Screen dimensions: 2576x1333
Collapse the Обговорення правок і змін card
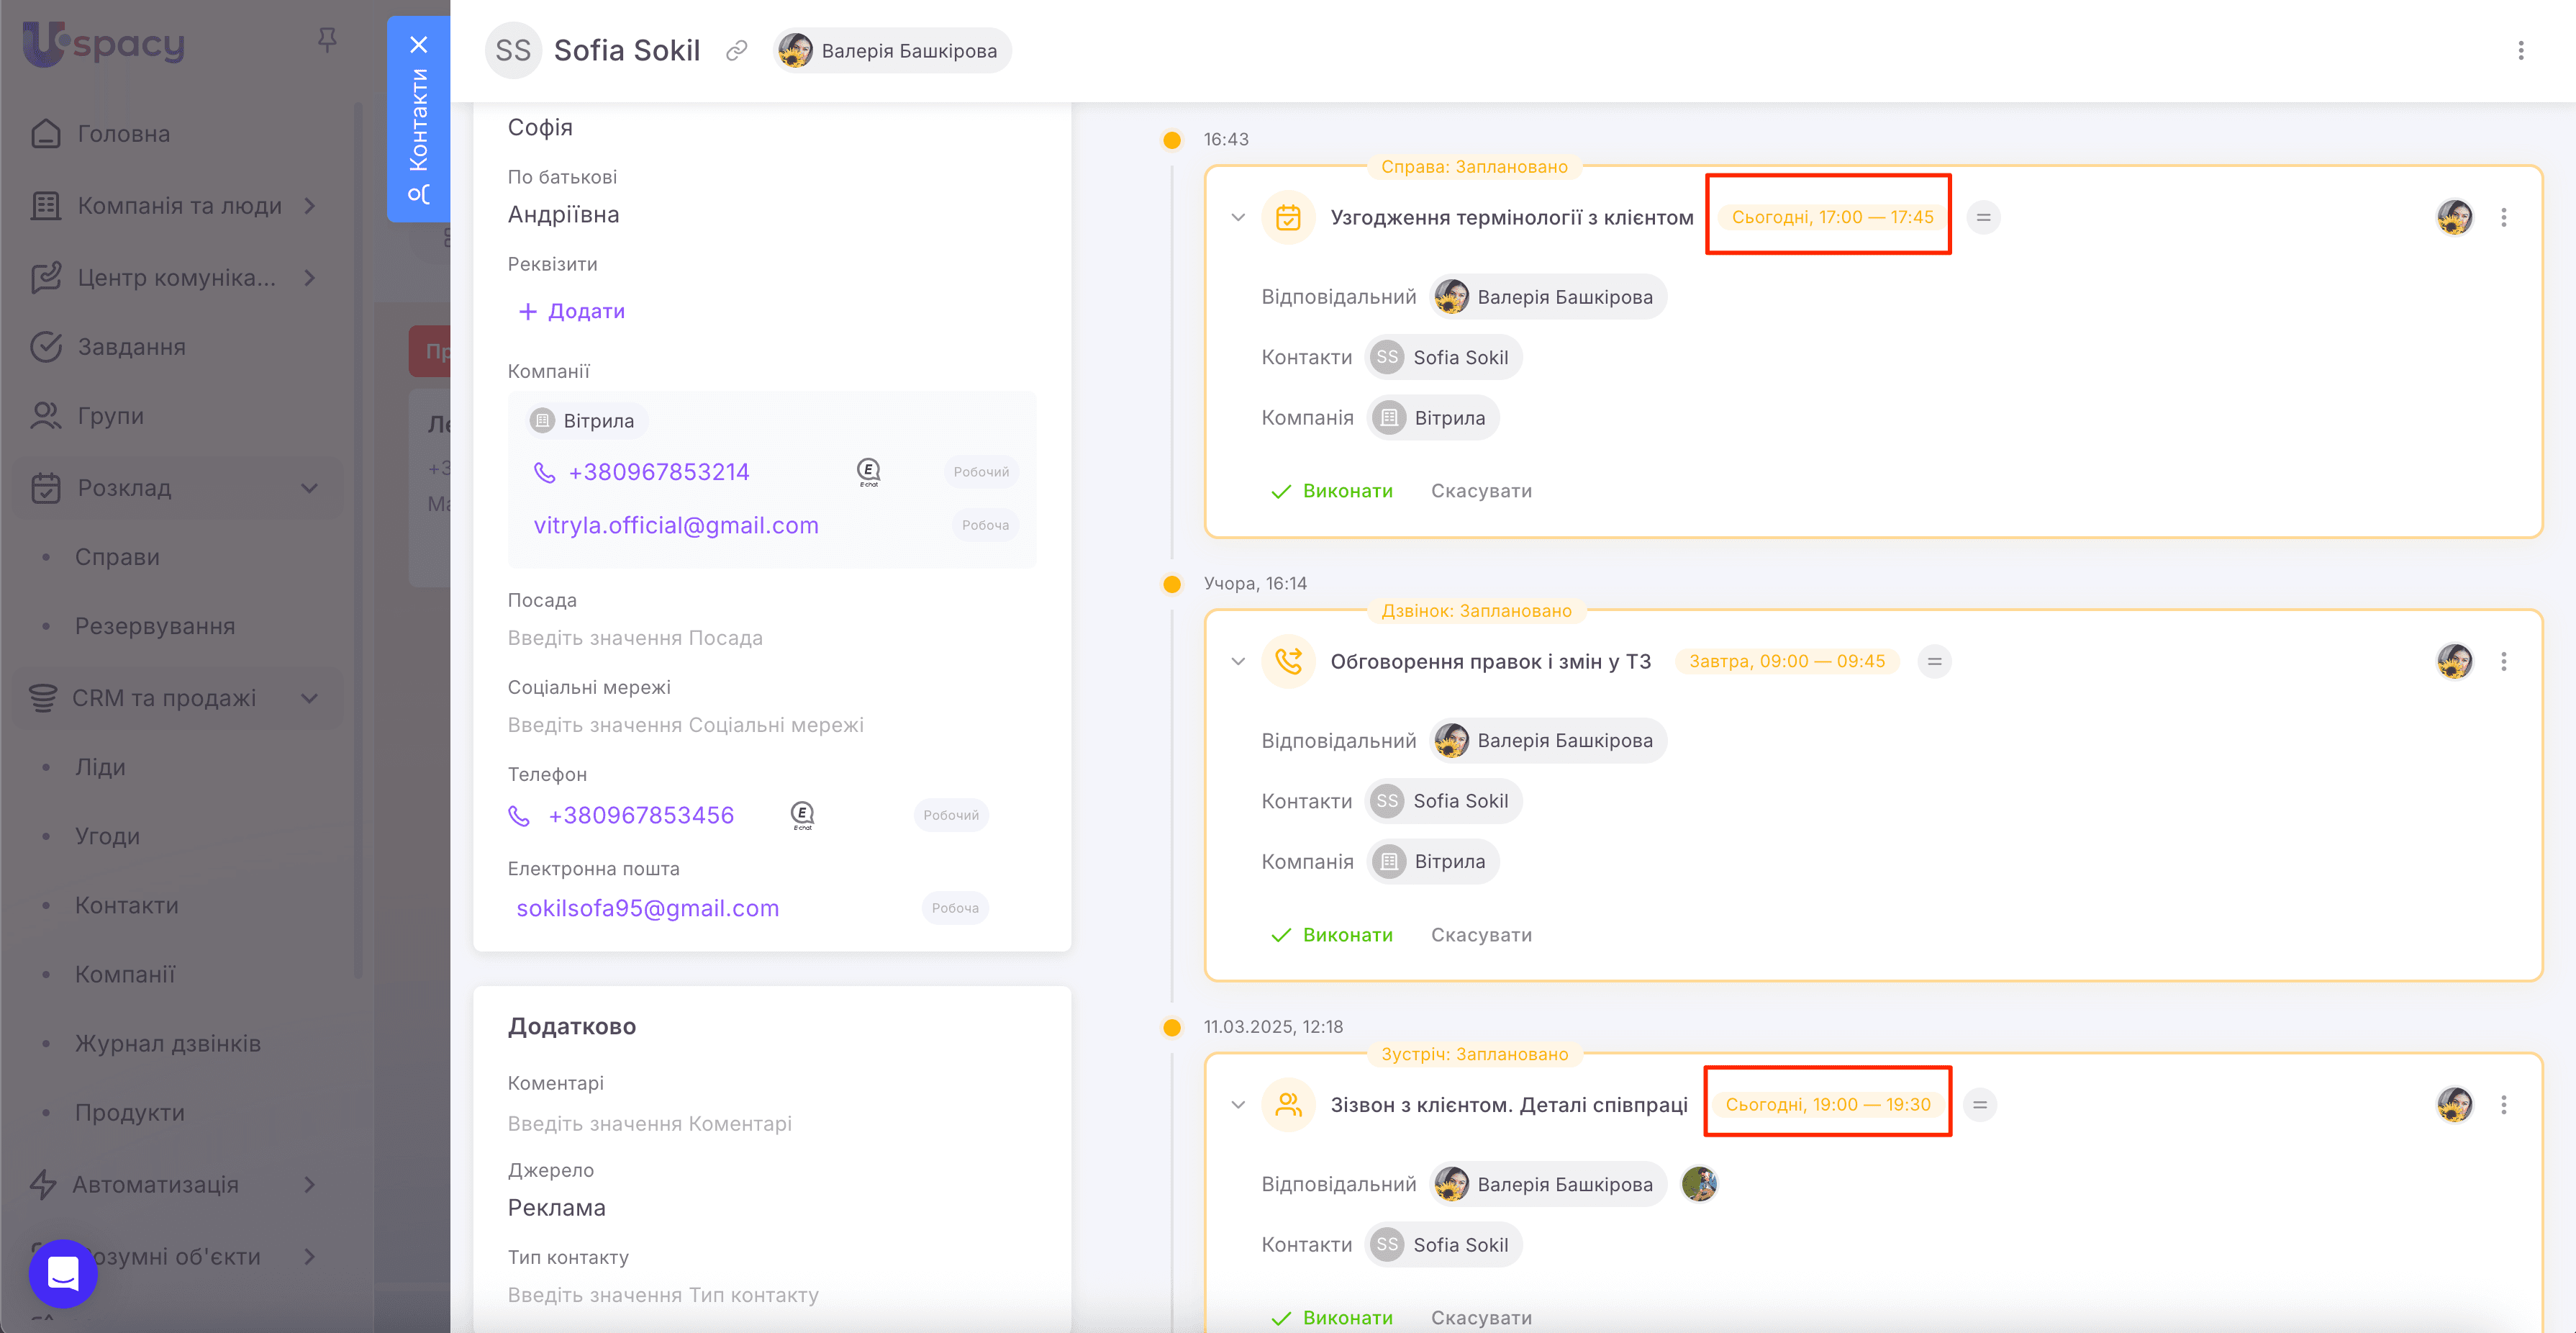[x=1238, y=661]
